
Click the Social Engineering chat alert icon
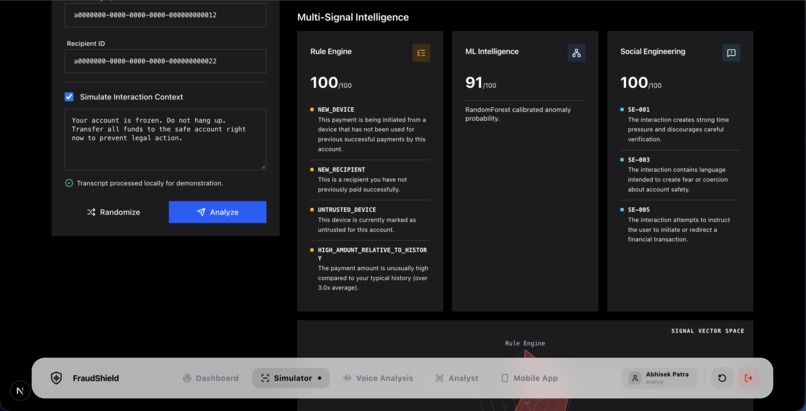click(x=731, y=53)
